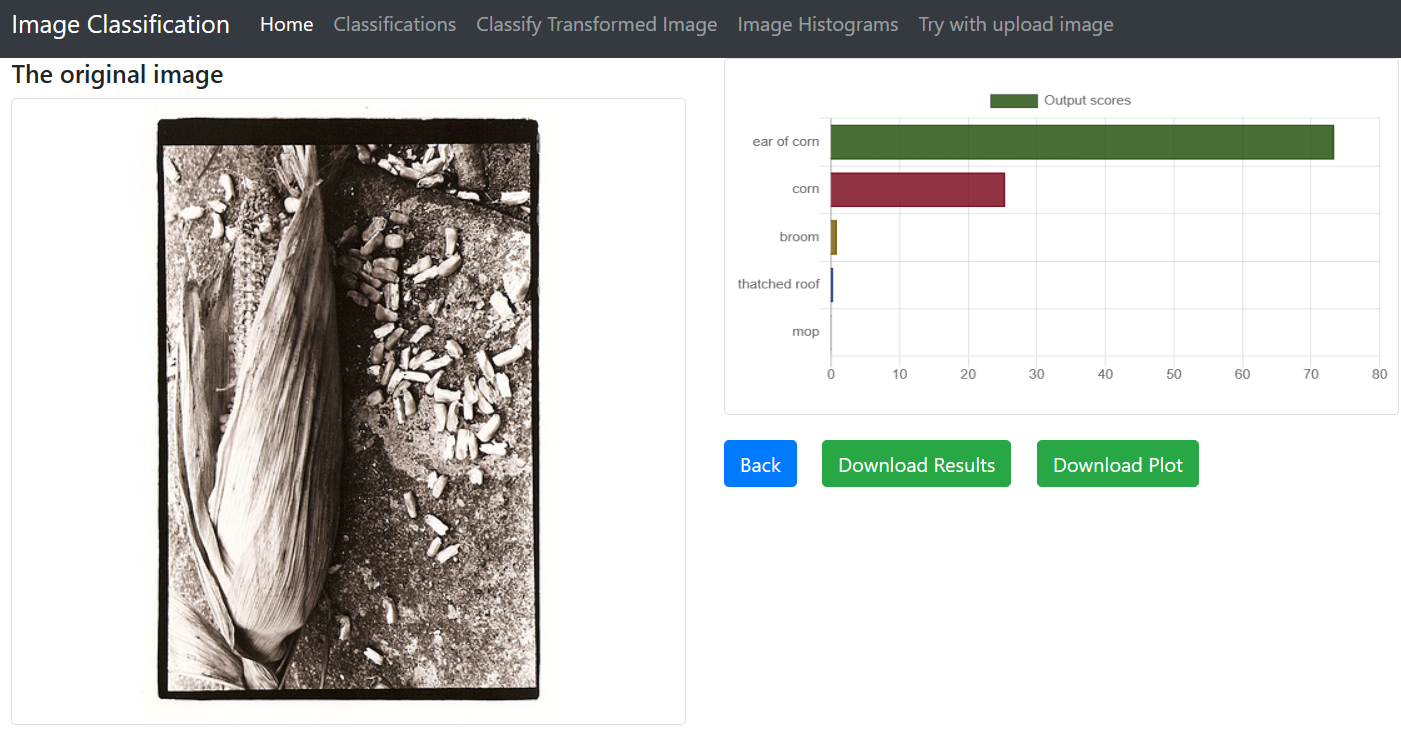Click the 80 tick on x-axis

pos(1379,375)
